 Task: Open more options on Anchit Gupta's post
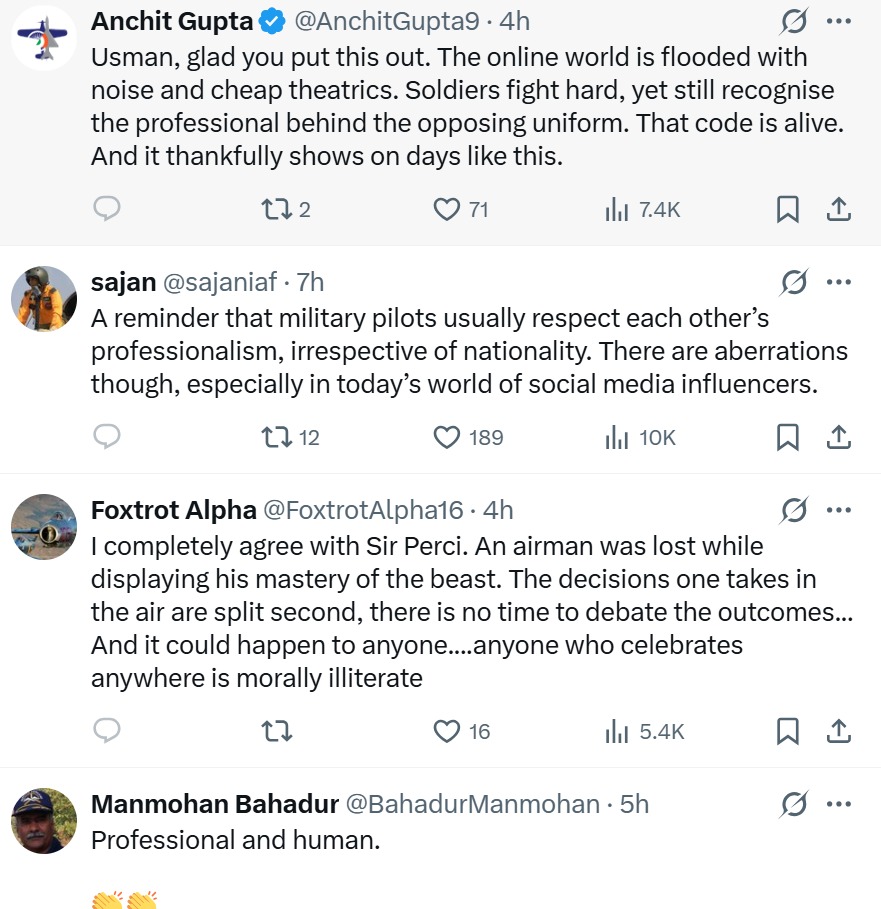click(x=839, y=21)
